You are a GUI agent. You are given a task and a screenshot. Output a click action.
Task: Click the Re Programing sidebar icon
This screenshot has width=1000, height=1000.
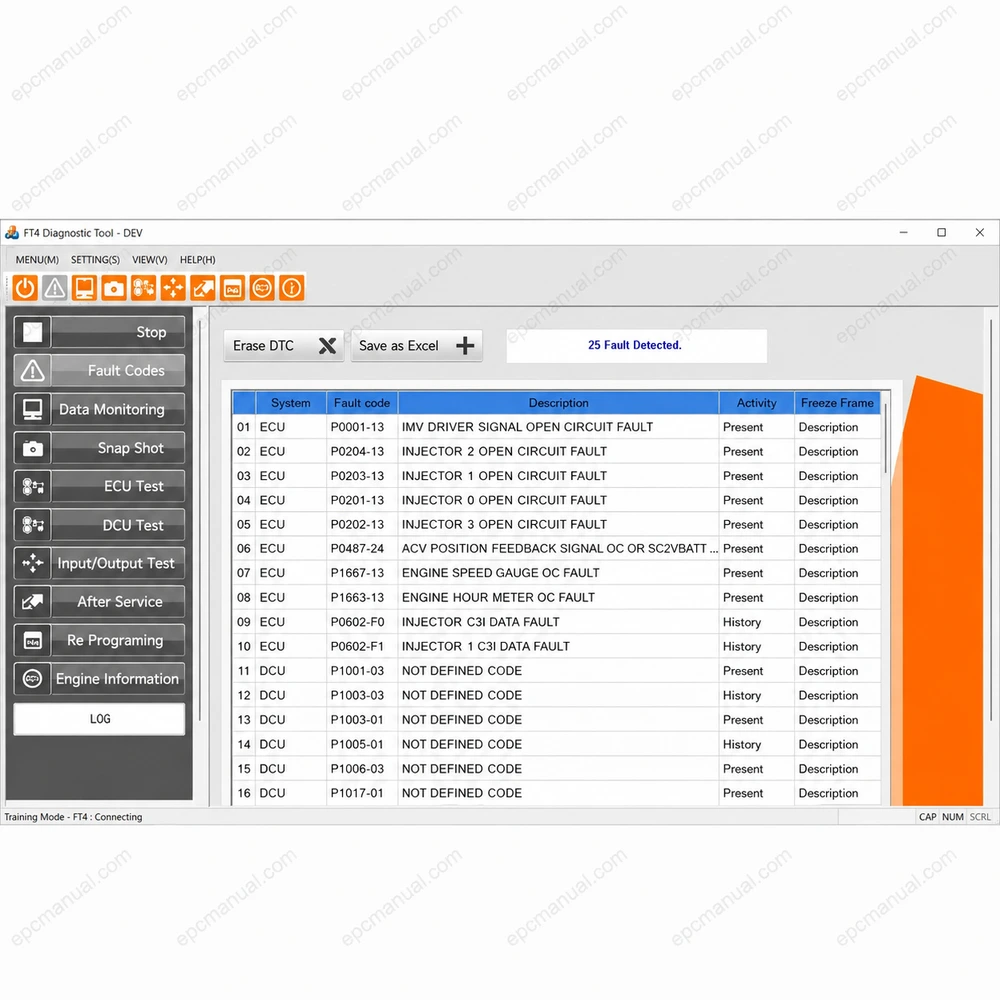(x=33, y=640)
